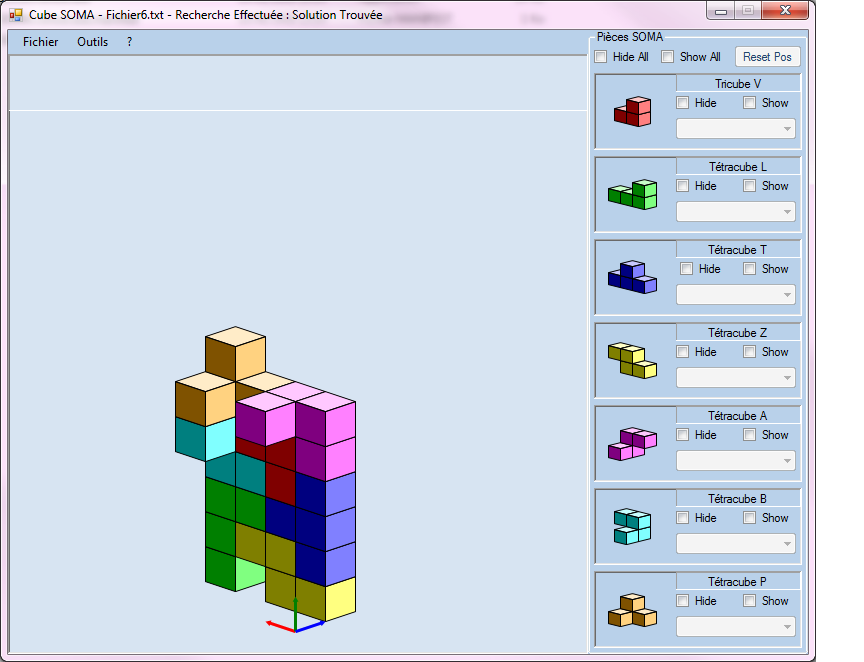Click the green Tétracube L piece icon
Image resolution: width=864 pixels, height=662 pixels.
[x=632, y=194]
